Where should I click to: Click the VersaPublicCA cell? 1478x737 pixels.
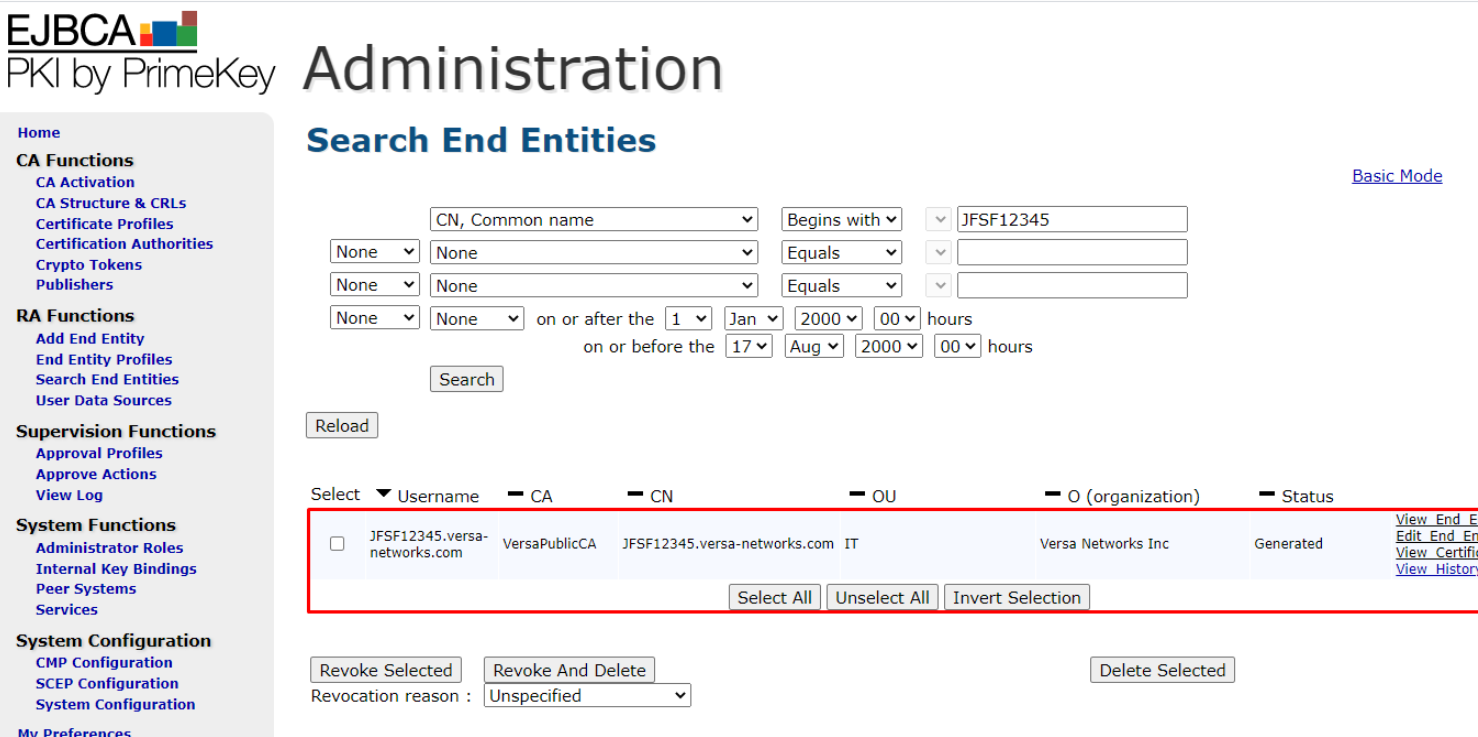[549, 544]
